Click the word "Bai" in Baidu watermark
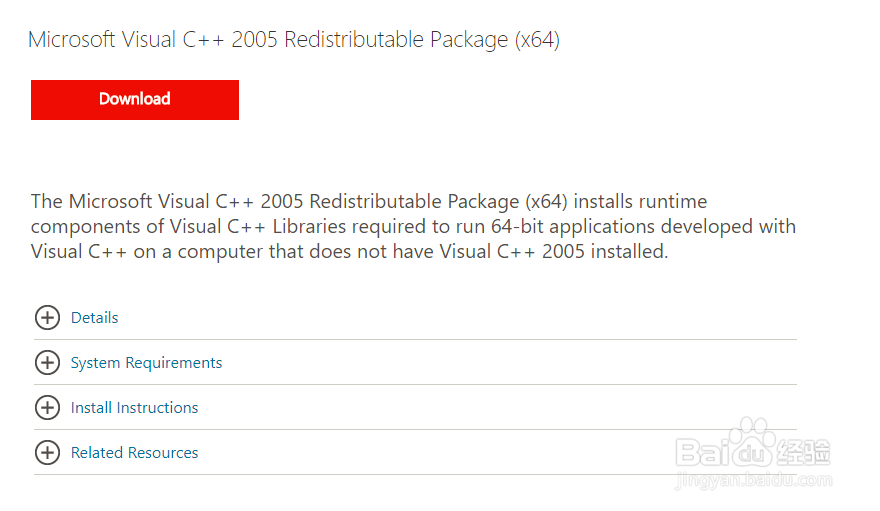Image resolution: width=880 pixels, height=511 pixels. (x=700, y=452)
